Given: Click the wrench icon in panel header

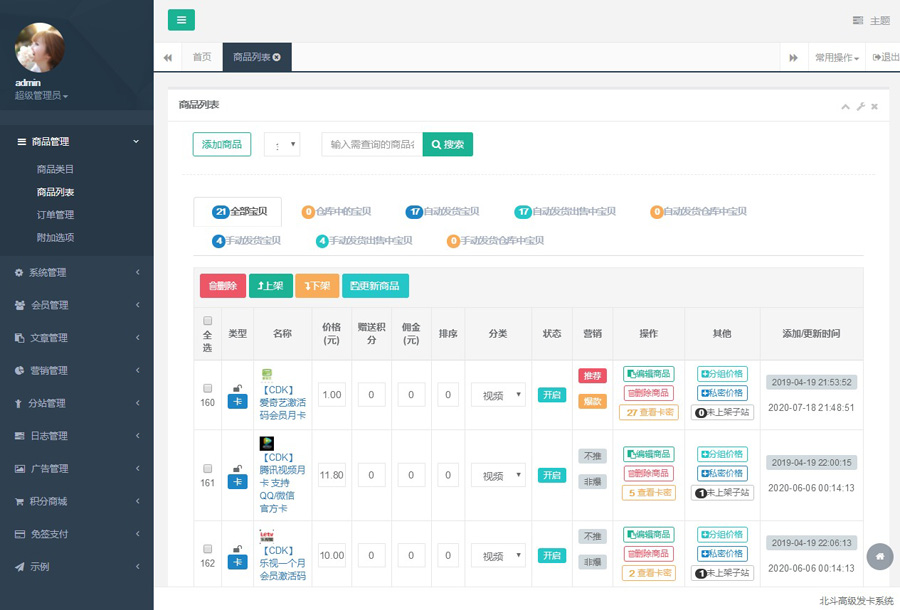Looking at the screenshot, I should [860, 106].
